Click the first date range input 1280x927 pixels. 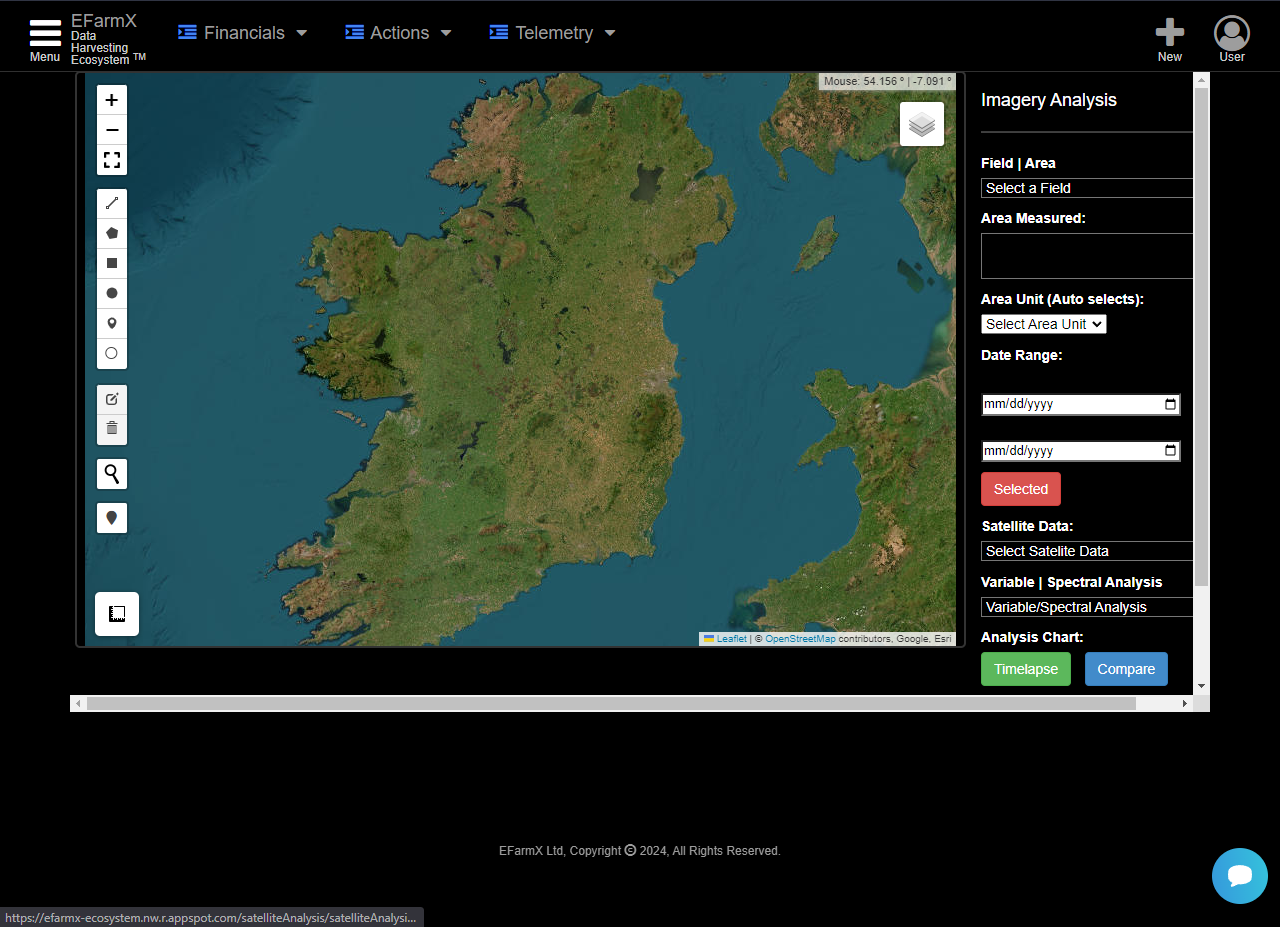coord(1072,404)
